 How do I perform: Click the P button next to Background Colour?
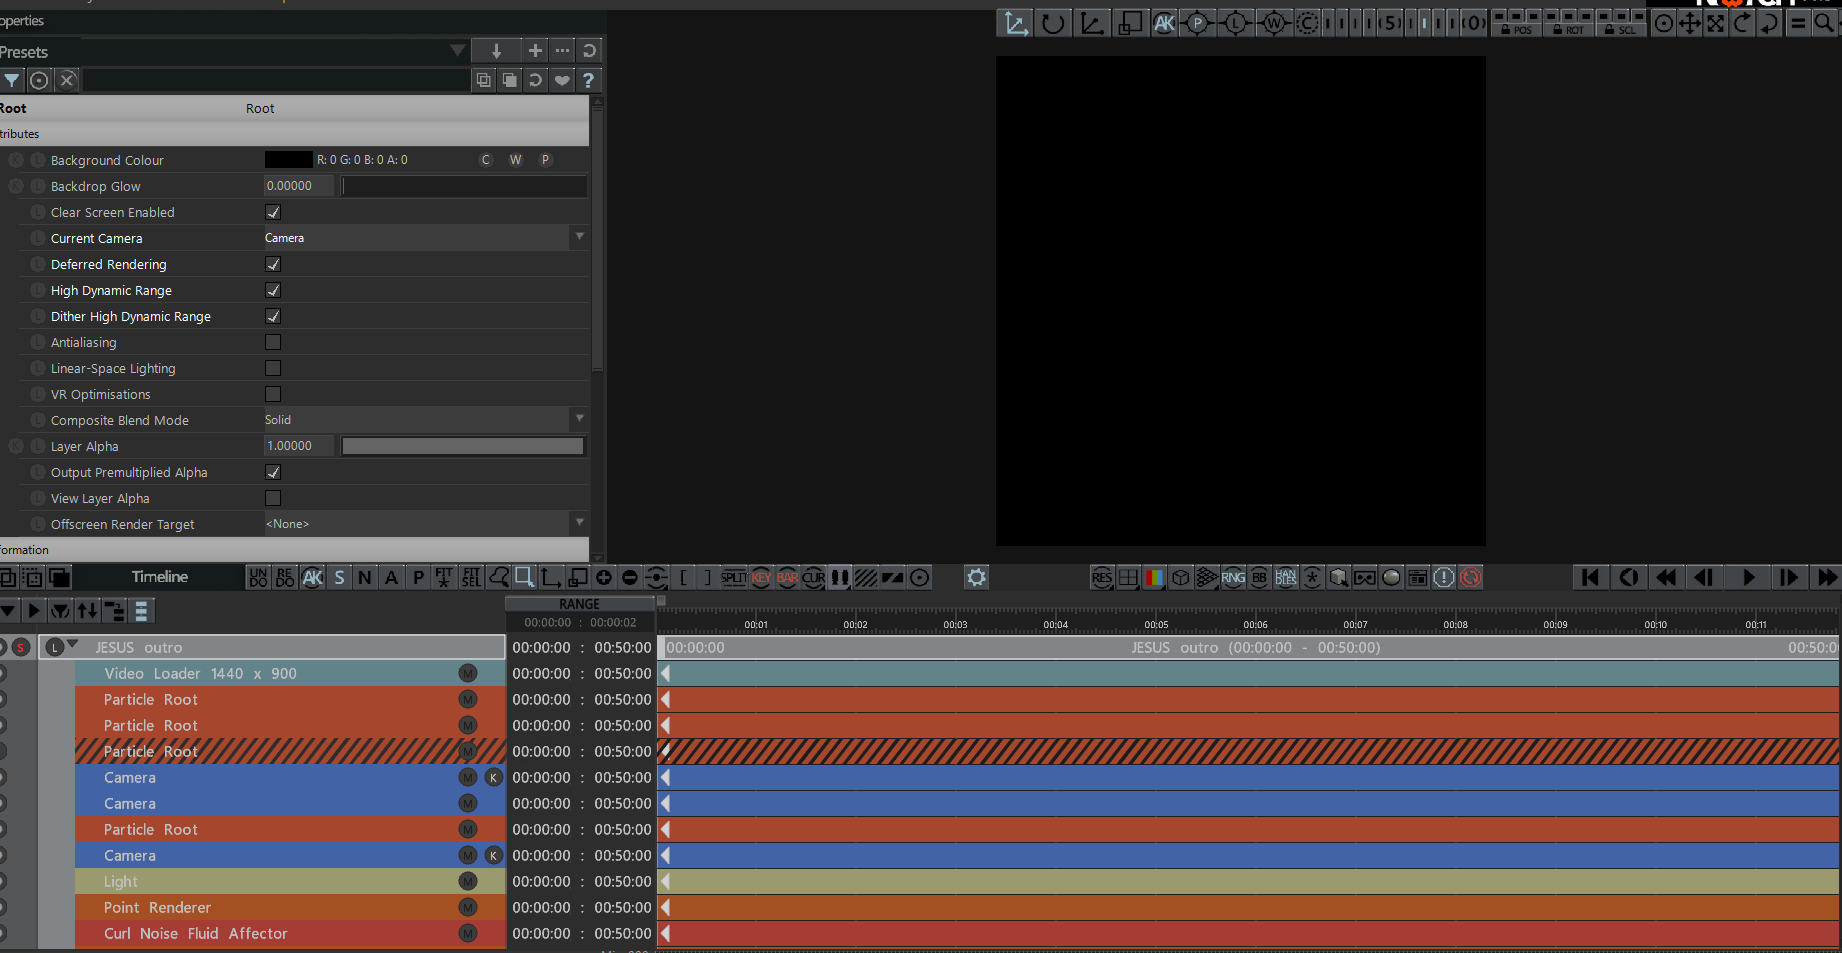(545, 160)
